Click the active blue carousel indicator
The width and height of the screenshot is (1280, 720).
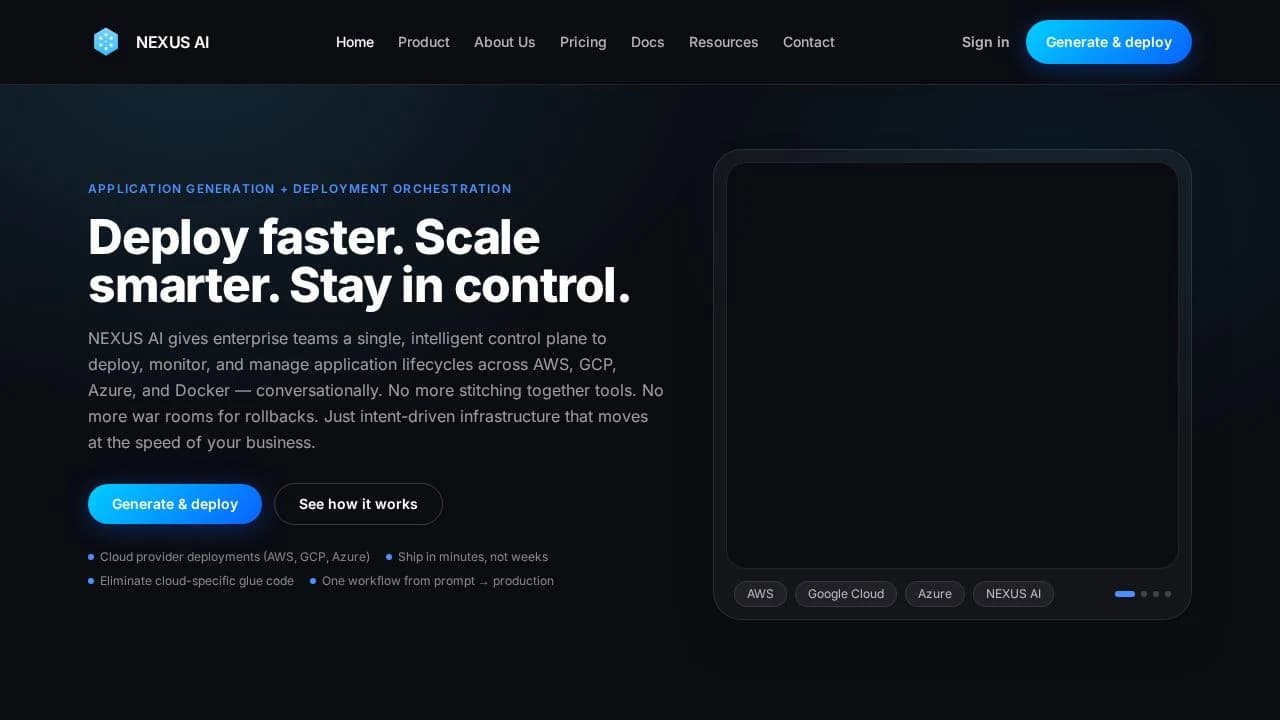point(1125,593)
